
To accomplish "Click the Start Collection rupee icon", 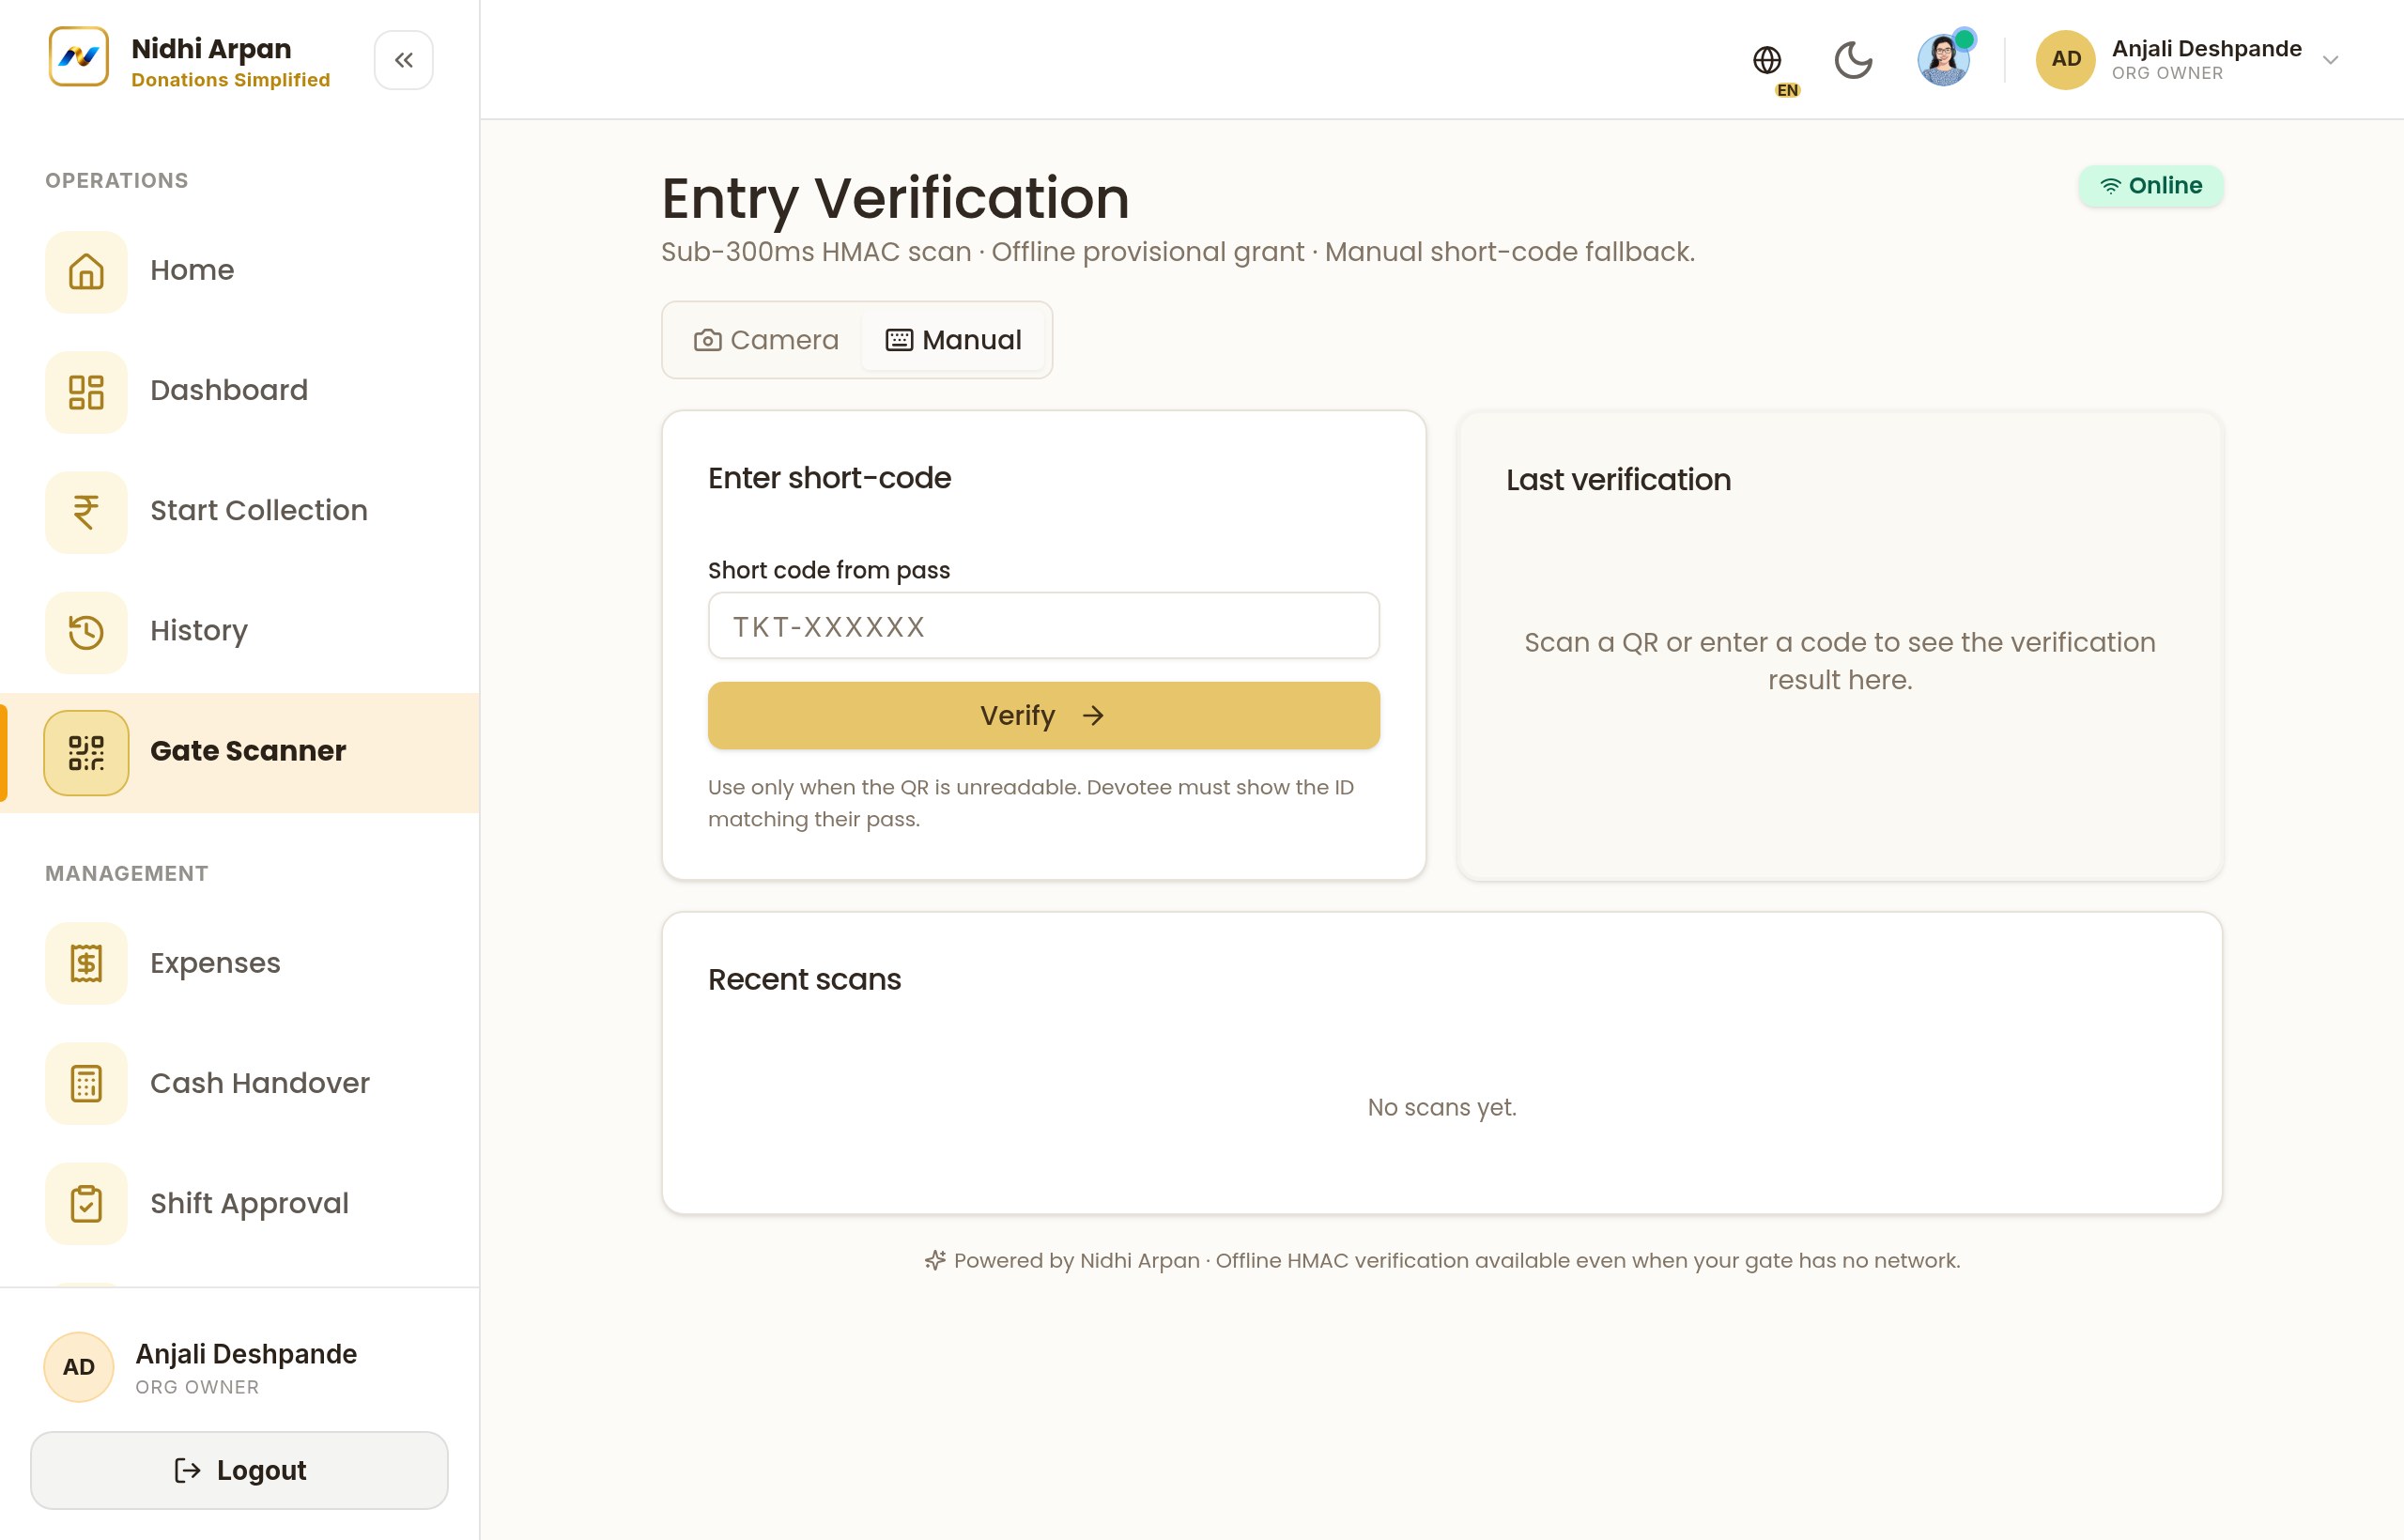I will pyautogui.click(x=86, y=511).
